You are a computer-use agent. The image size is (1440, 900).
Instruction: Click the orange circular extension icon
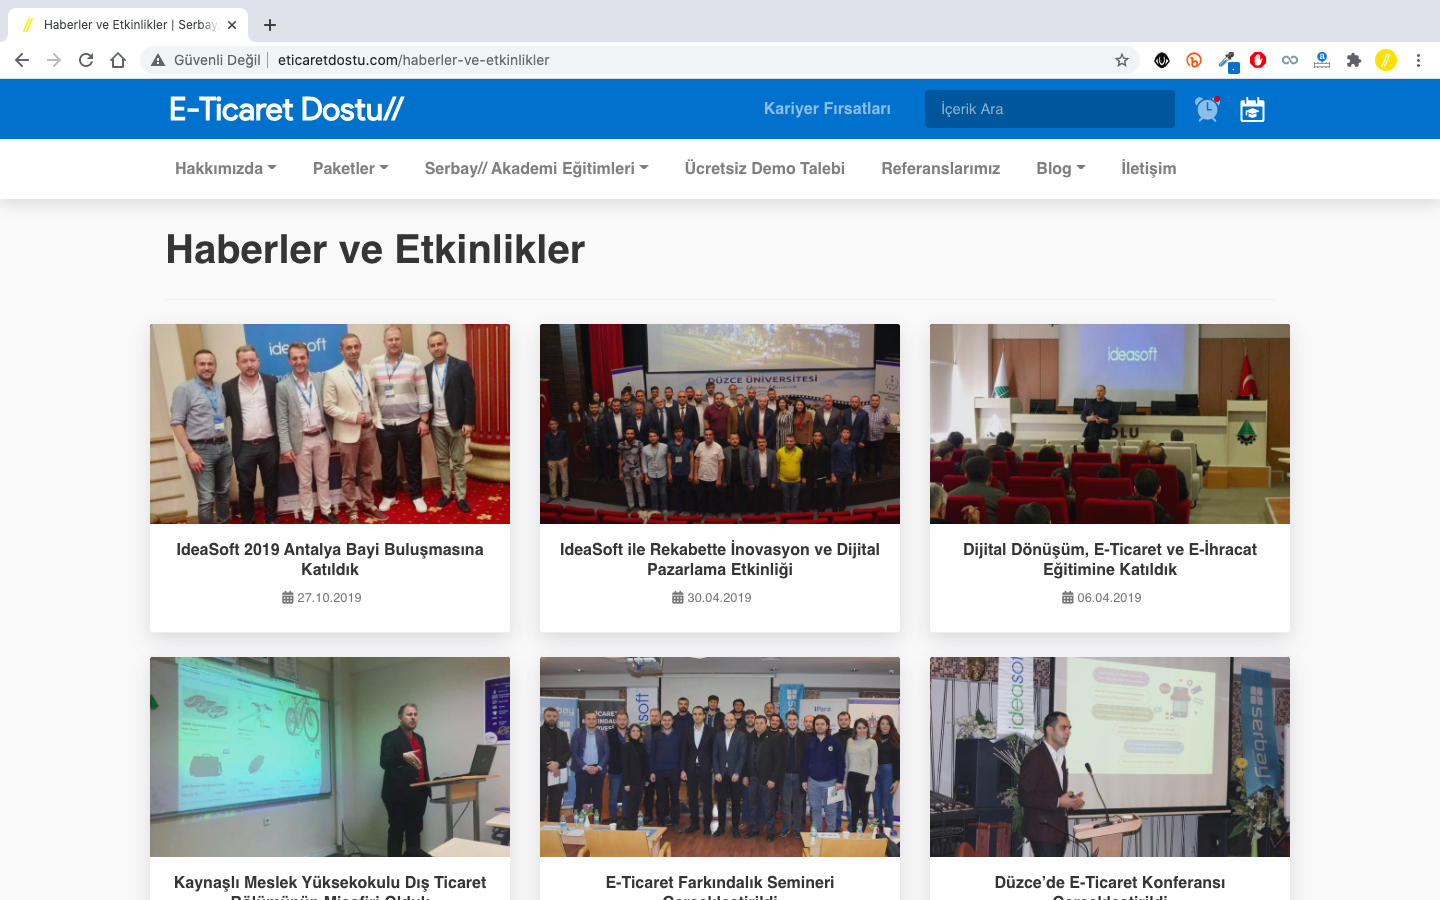(x=1194, y=60)
